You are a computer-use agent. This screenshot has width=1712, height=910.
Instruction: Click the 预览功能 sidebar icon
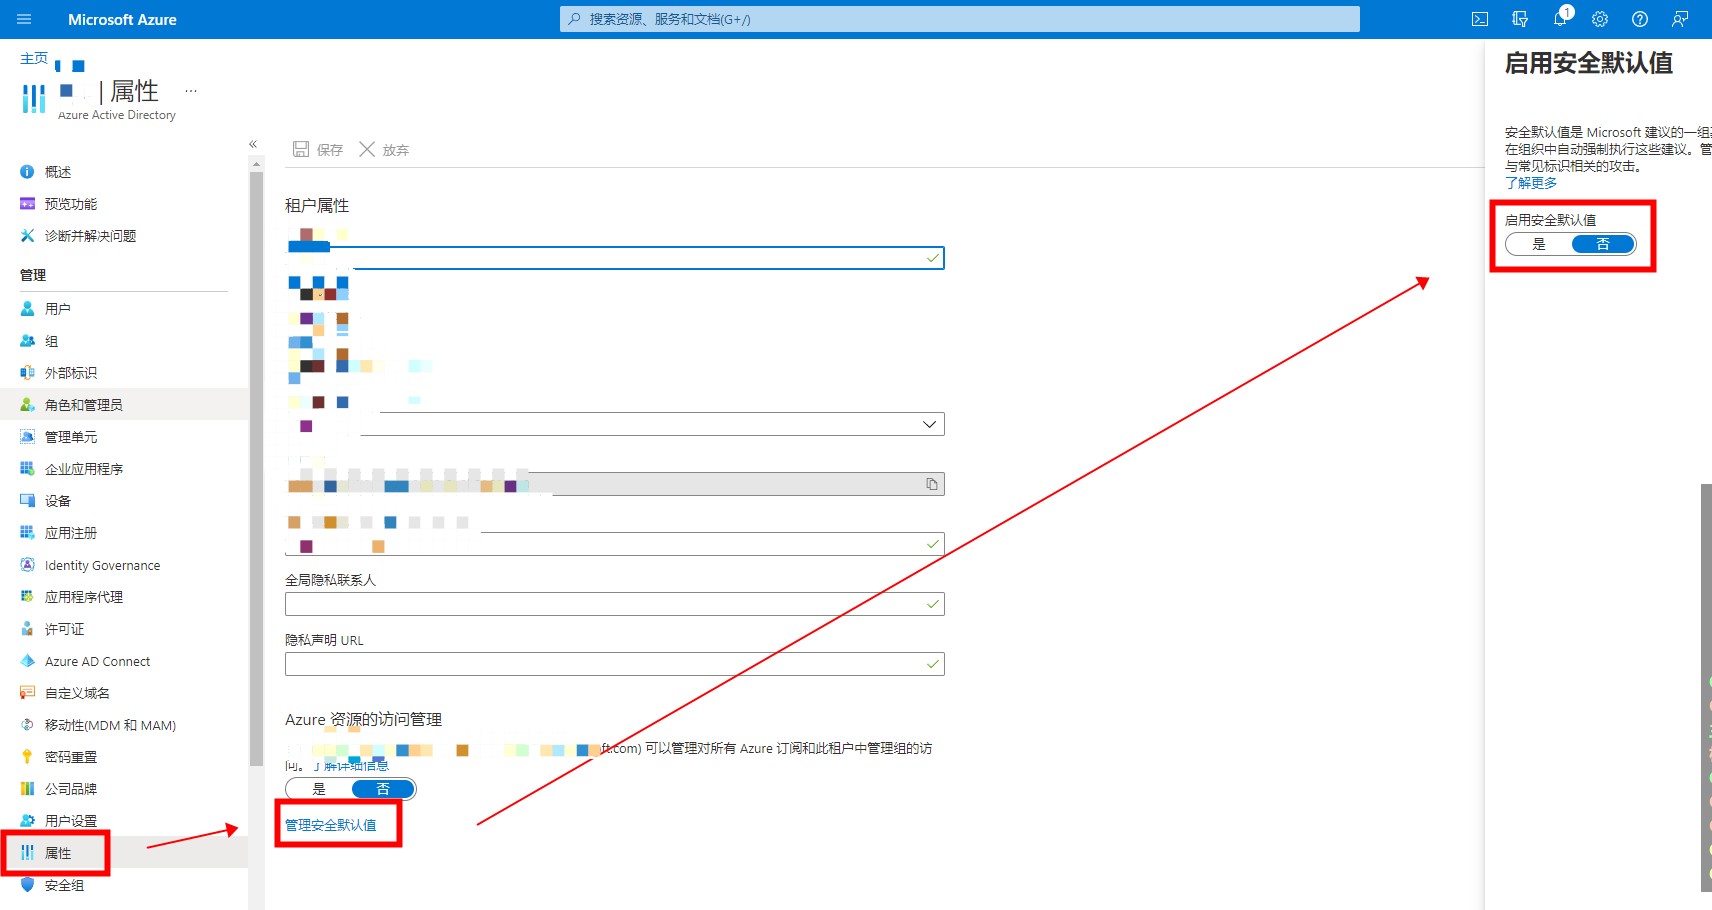27,204
